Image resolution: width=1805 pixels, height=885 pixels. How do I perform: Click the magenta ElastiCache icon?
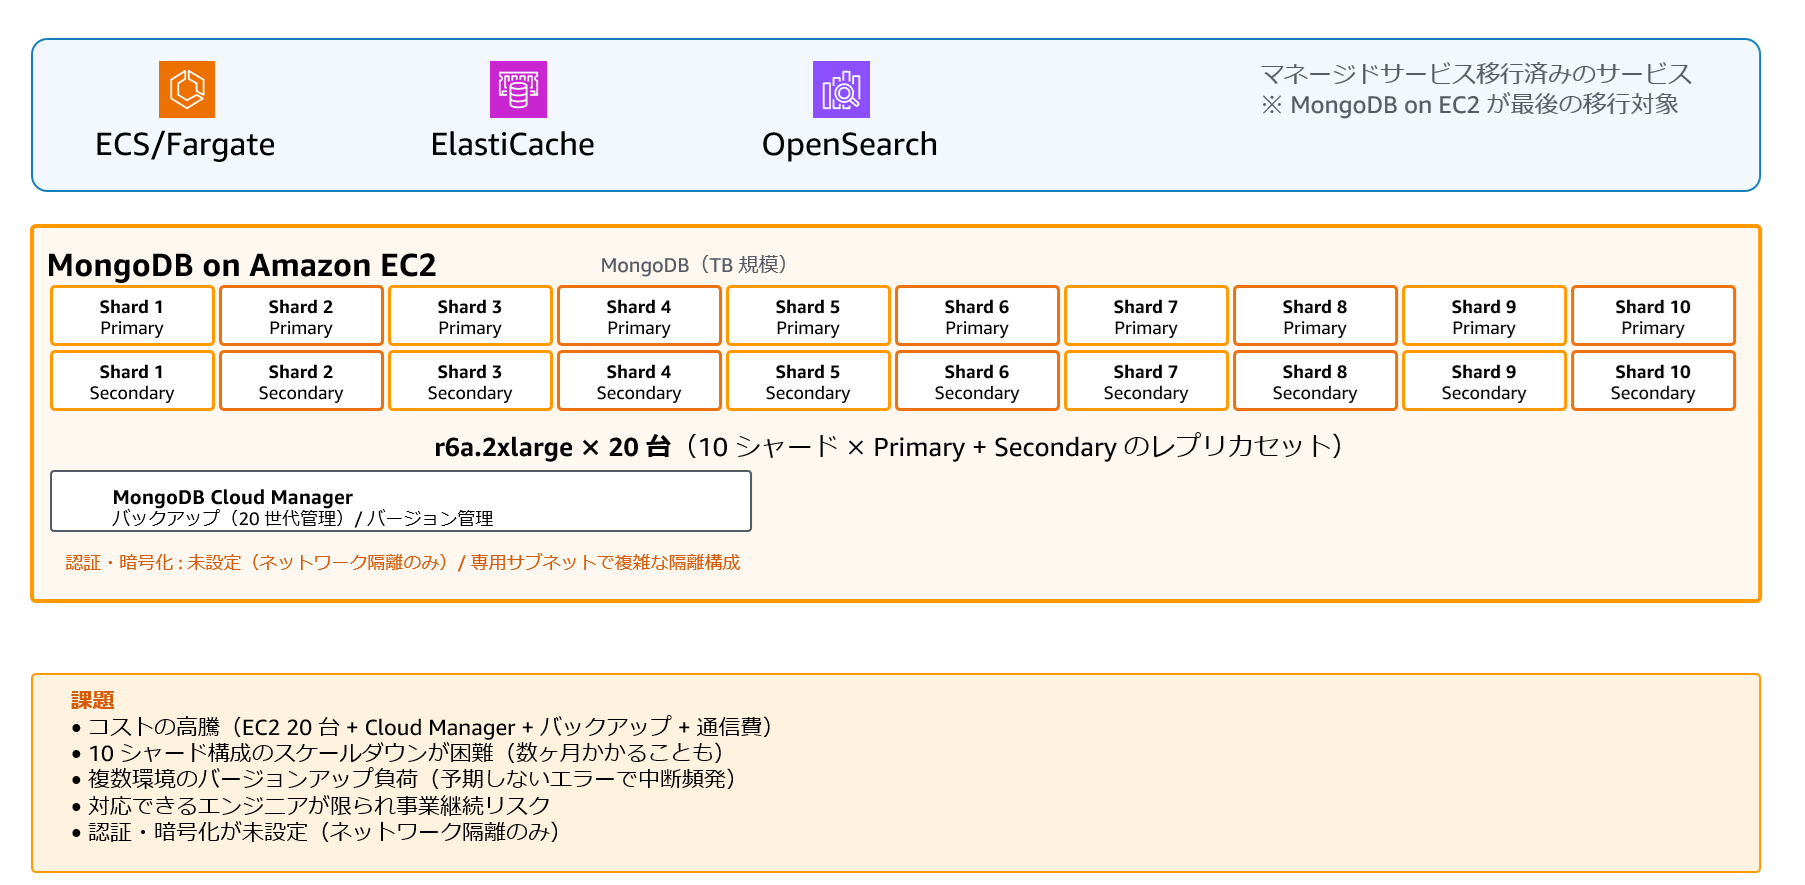tap(518, 89)
